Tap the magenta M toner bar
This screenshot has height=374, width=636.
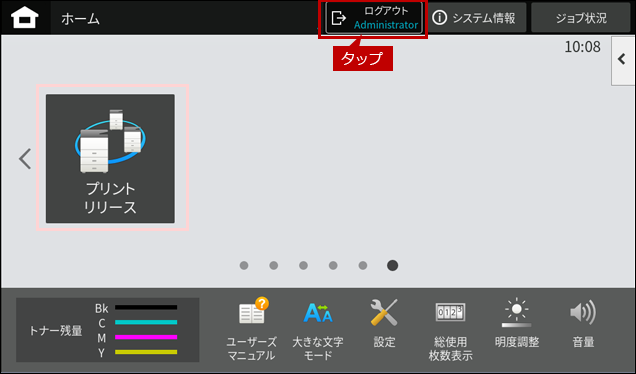pos(146,337)
